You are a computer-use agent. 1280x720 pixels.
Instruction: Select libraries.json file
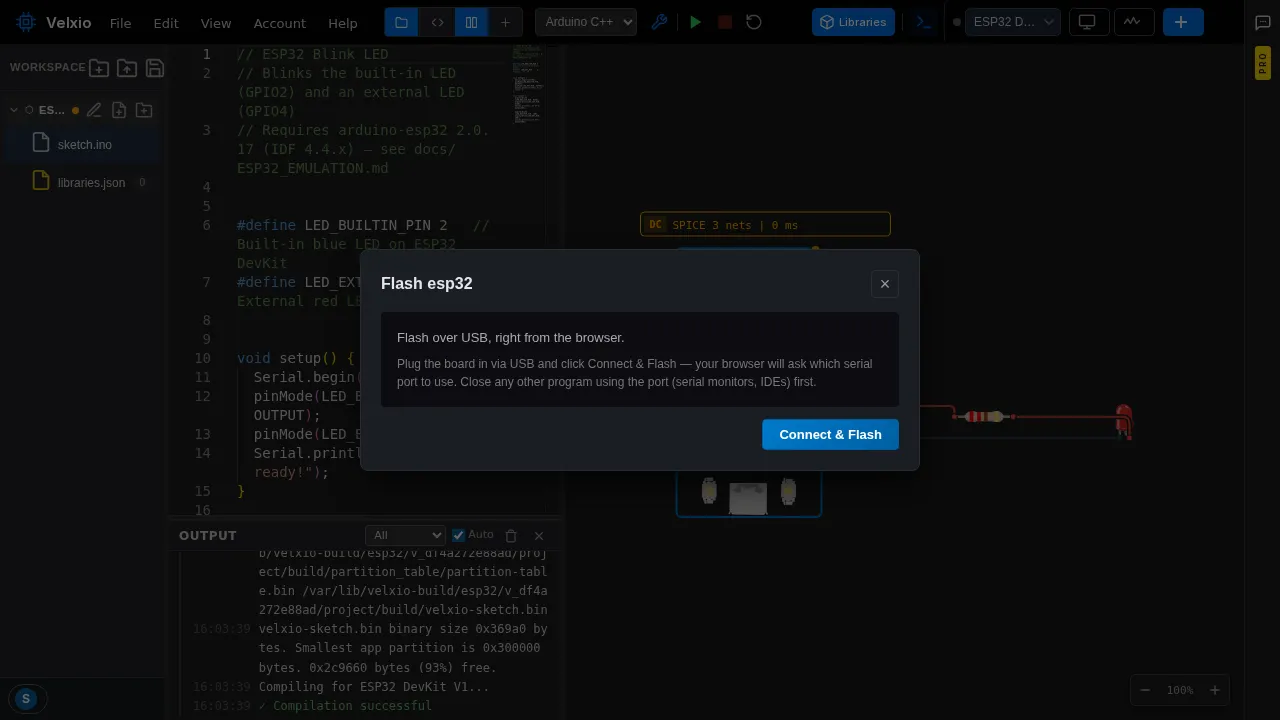pos(82,182)
